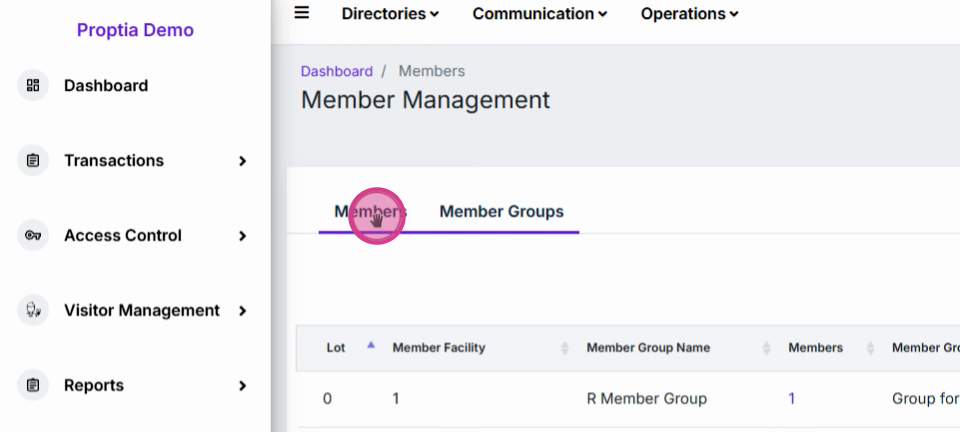Click the Transactions clipboard icon

pyautogui.click(x=33, y=161)
